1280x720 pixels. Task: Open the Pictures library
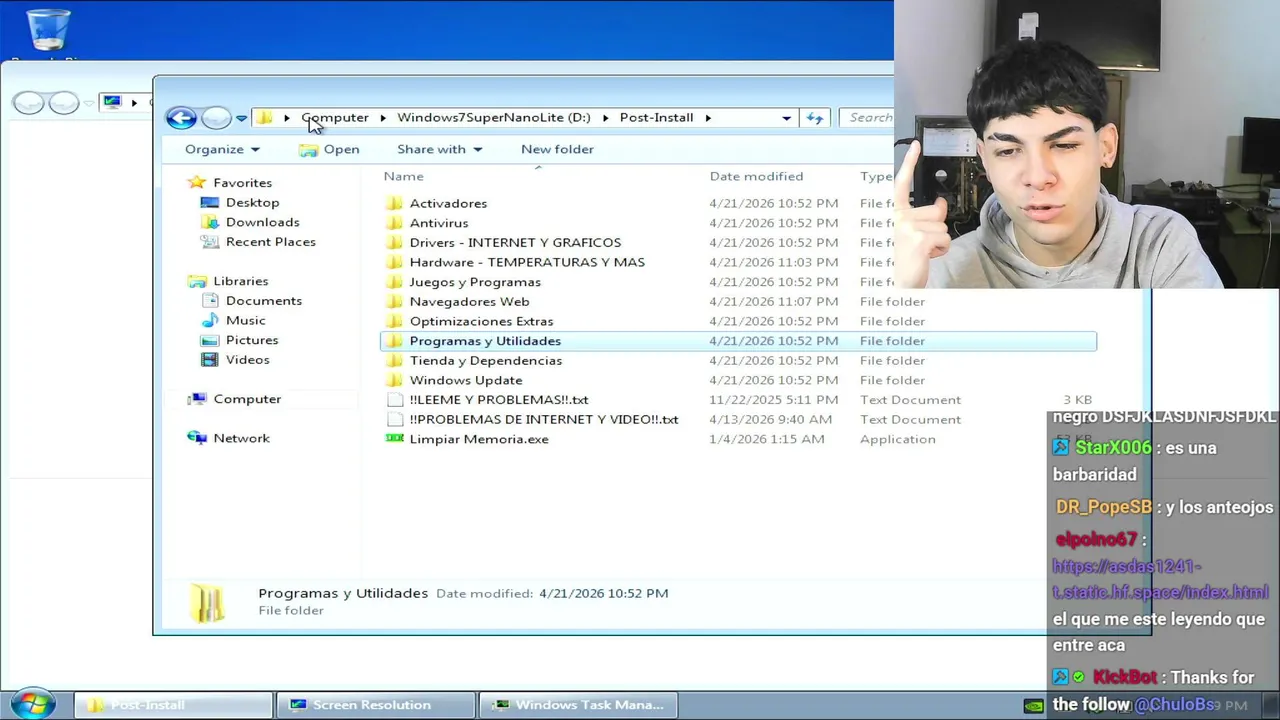coord(252,340)
